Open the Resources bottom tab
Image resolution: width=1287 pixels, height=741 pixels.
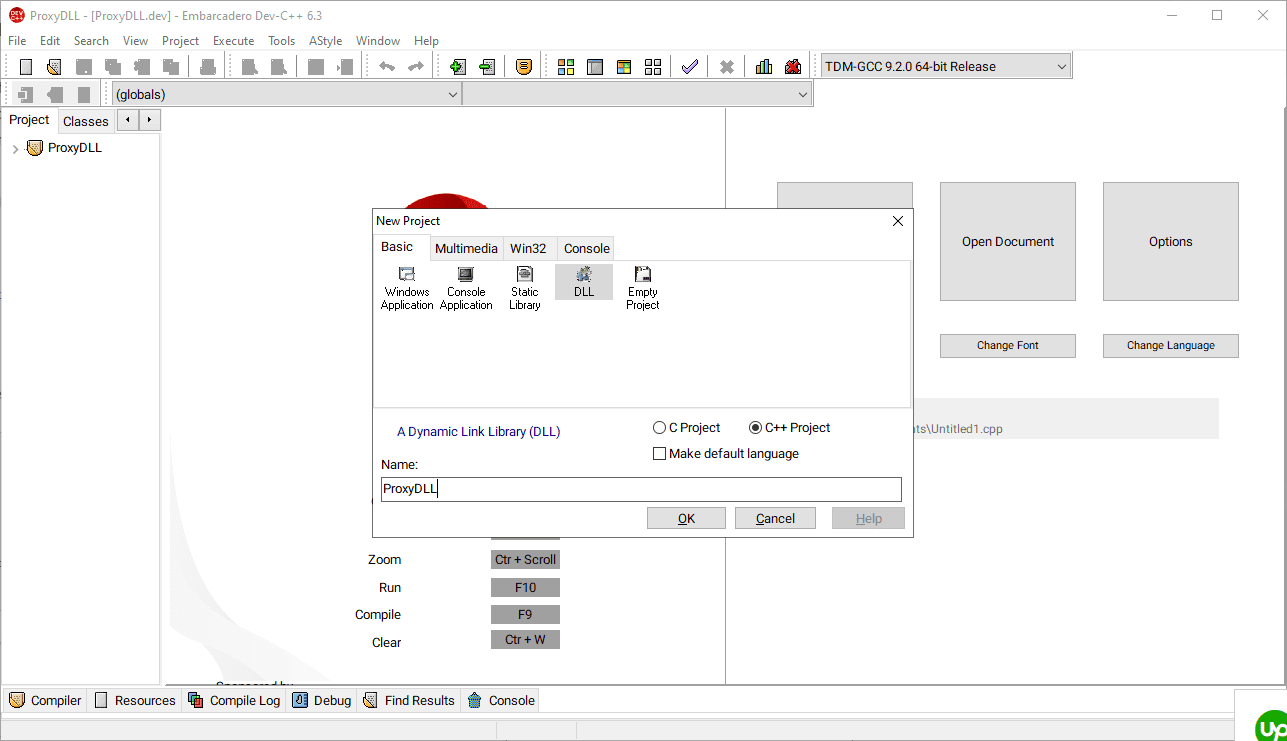(x=135, y=701)
